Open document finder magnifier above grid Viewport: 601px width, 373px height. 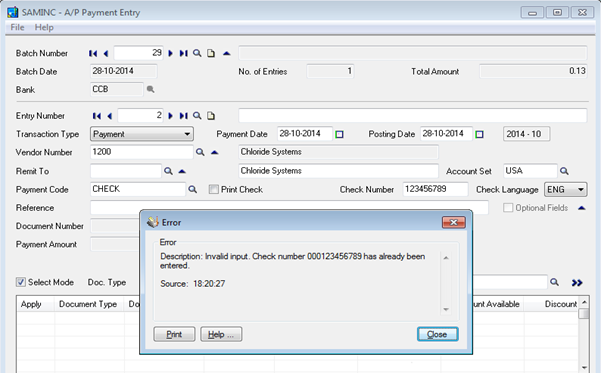tap(554, 282)
